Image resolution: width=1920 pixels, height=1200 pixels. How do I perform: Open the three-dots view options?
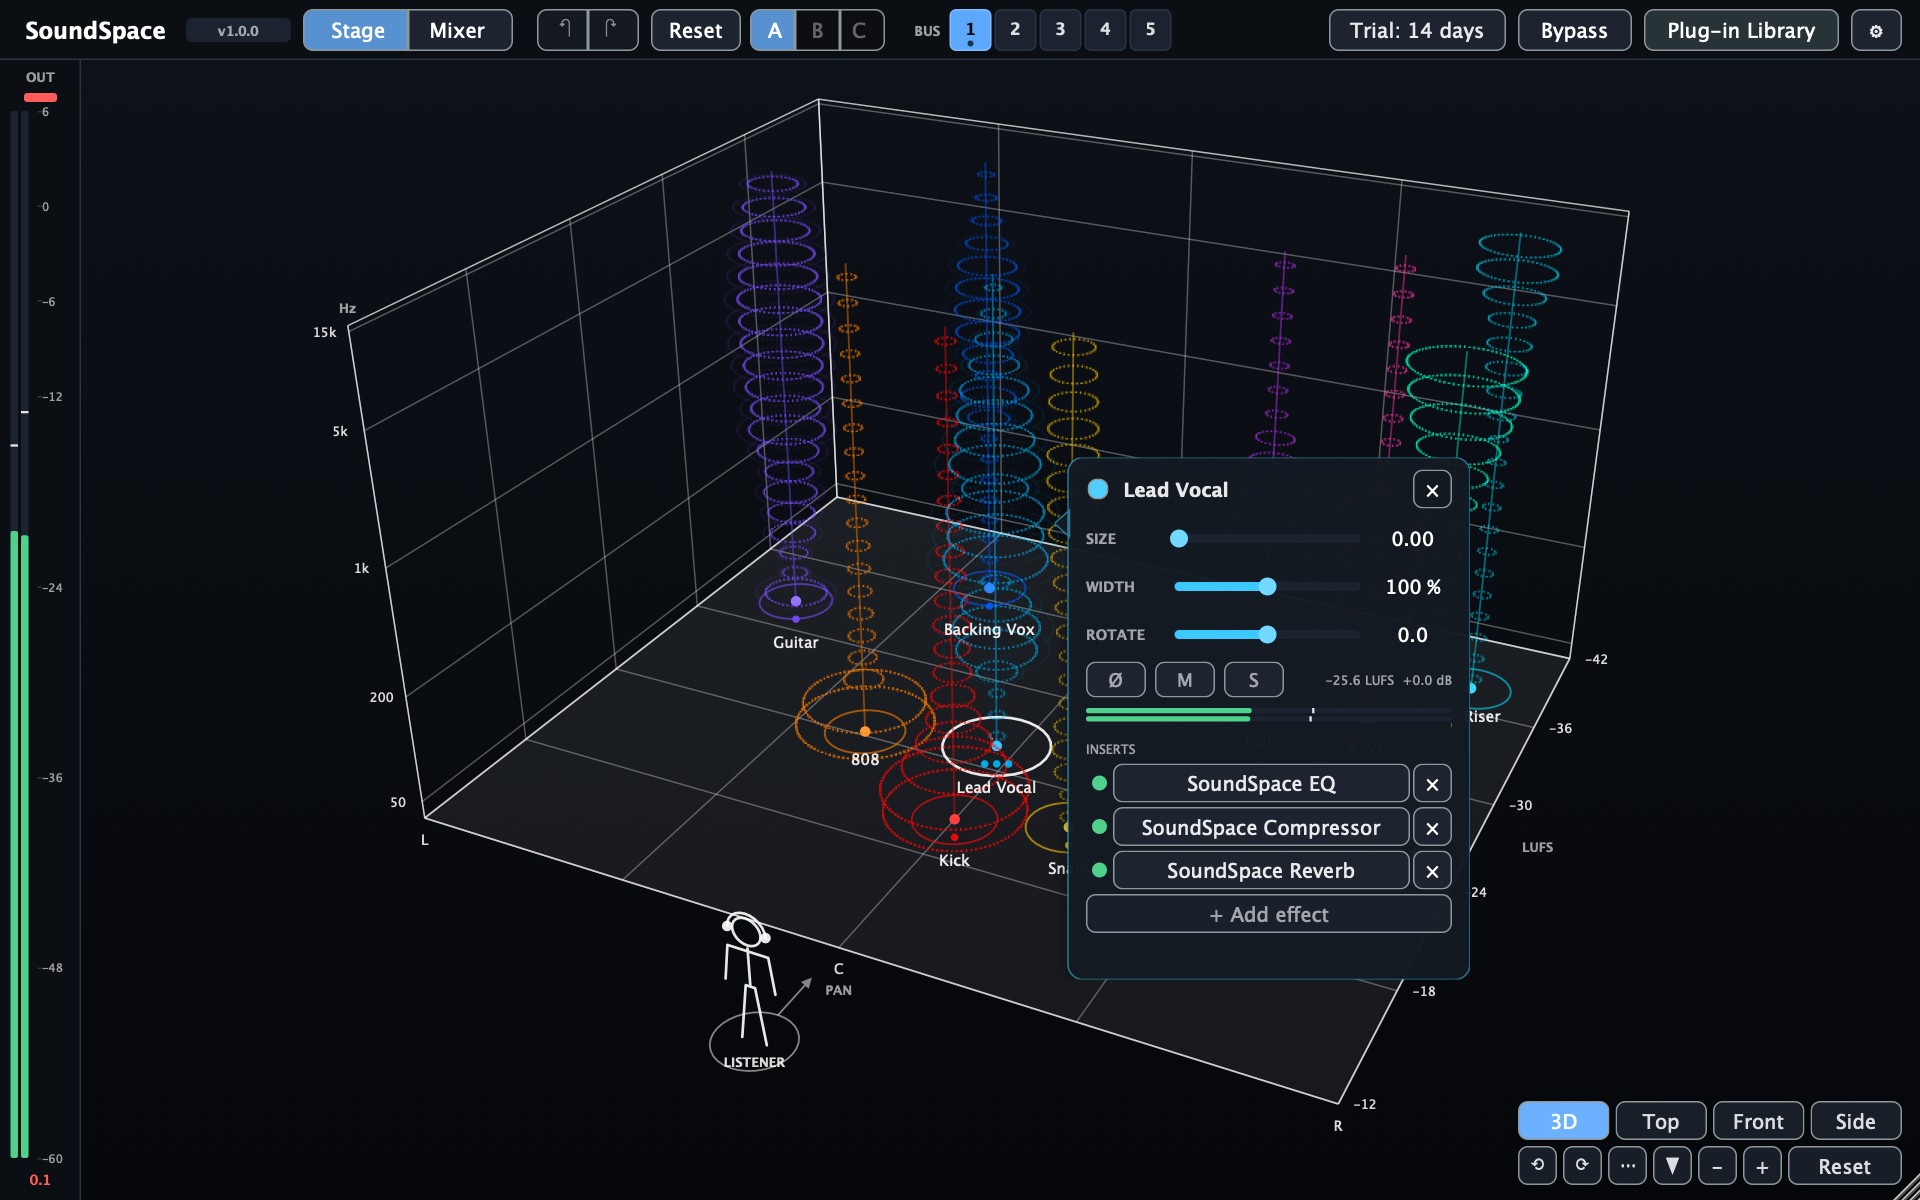pyautogui.click(x=1627, y=1165)
